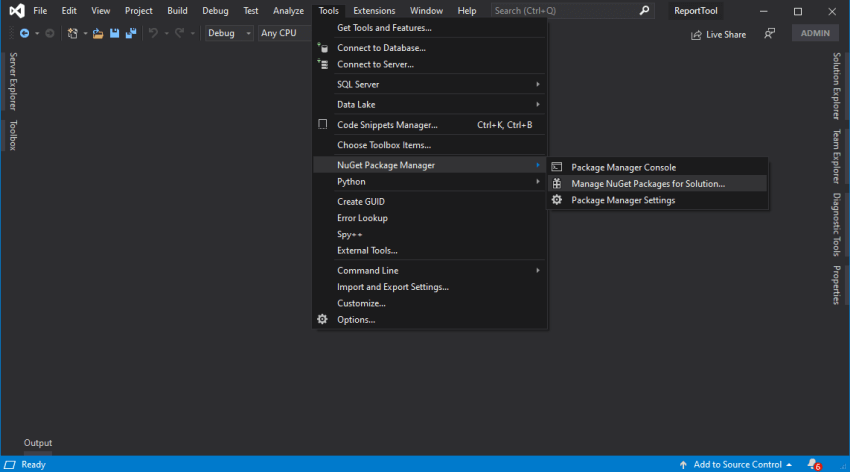
Task: Click the Package Manager Console icon
Action: tap(557, 167)
